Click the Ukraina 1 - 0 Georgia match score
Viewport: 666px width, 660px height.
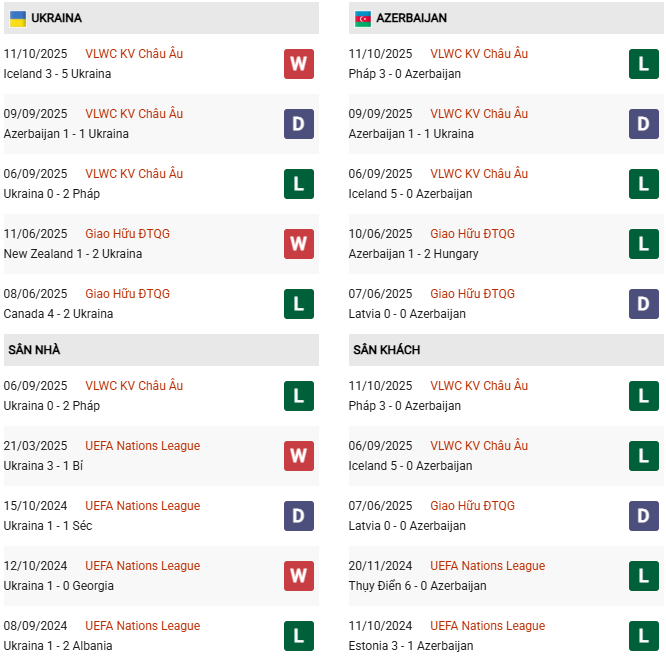58,586
